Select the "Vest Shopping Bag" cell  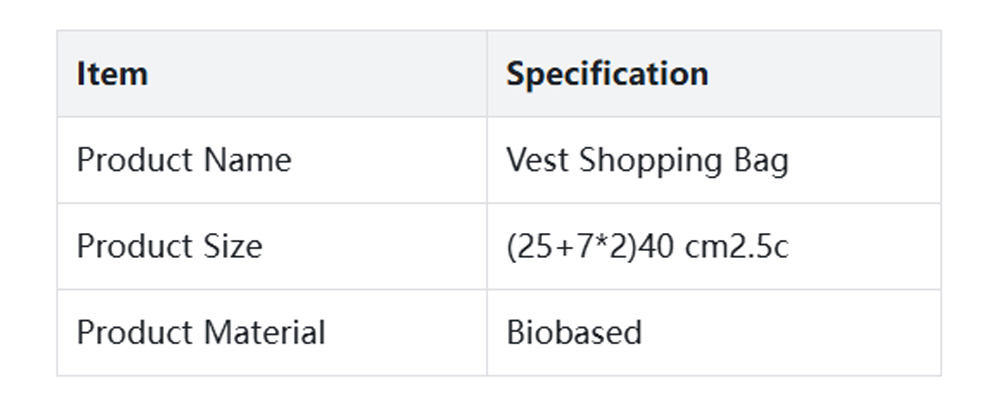pos(647,160)
